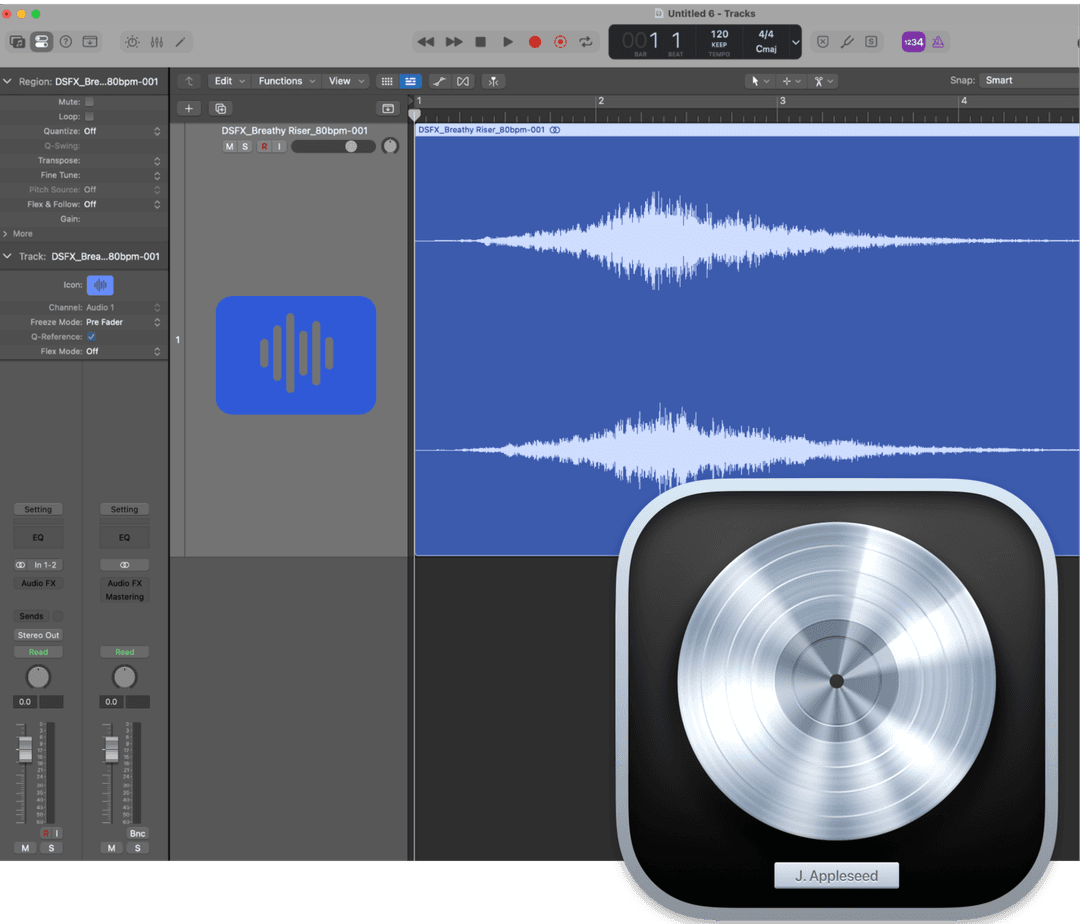This screenshot has height=924, width=1080.
Task: Add a new track with plus button
Action: 189,109
